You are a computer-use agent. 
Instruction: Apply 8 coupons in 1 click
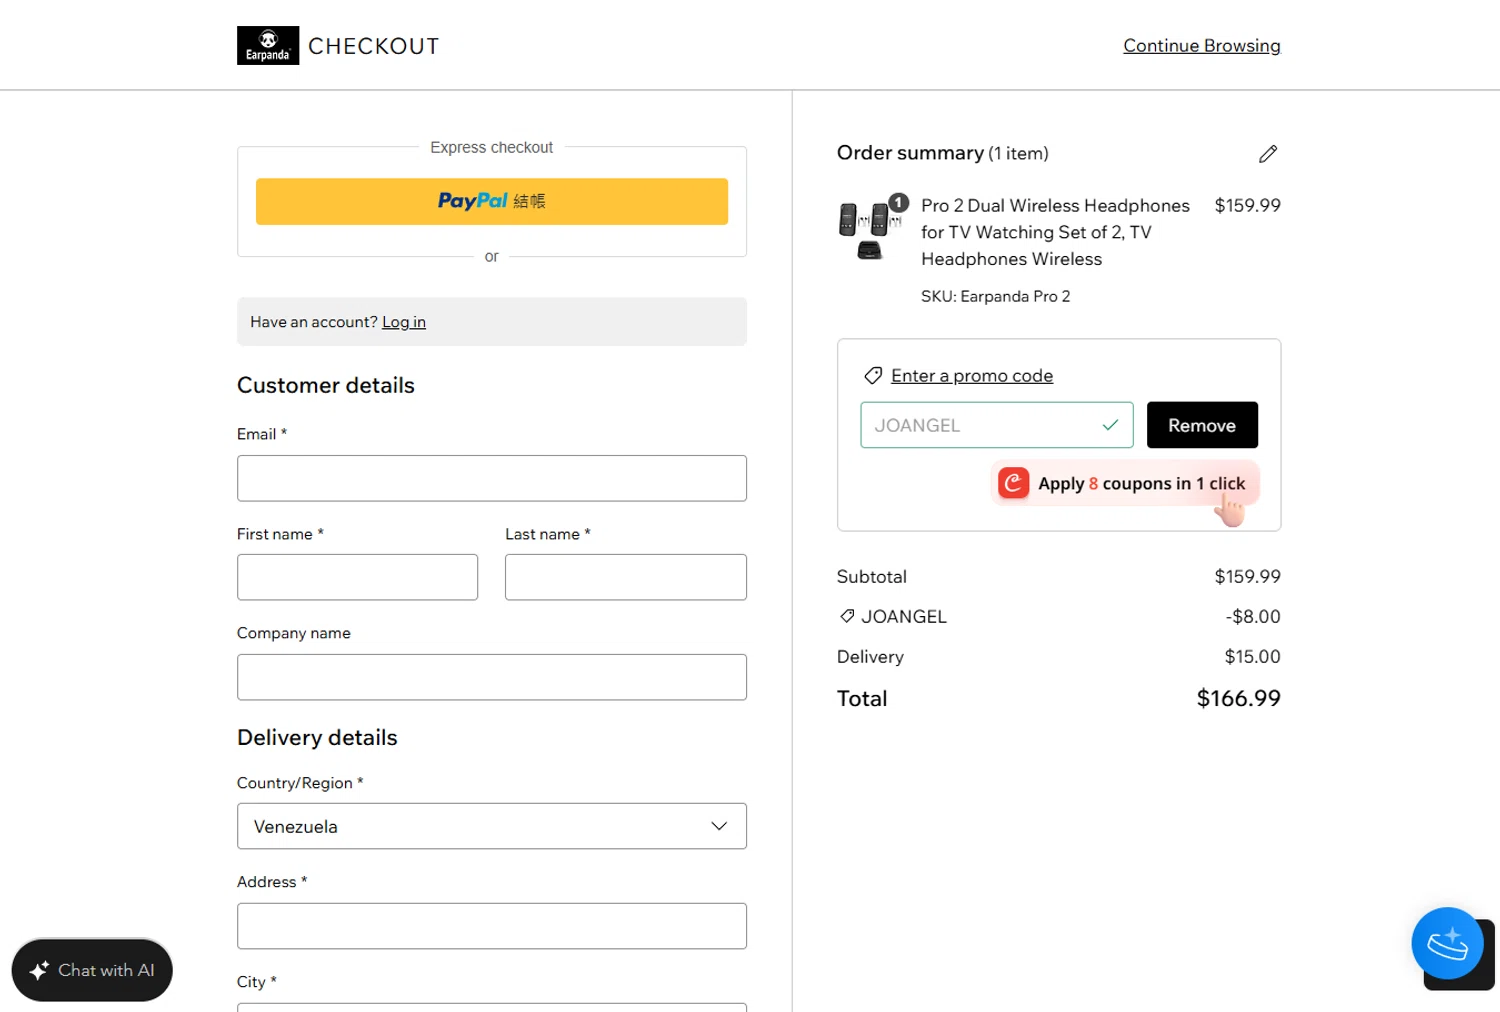click(x=1125, y=484)
